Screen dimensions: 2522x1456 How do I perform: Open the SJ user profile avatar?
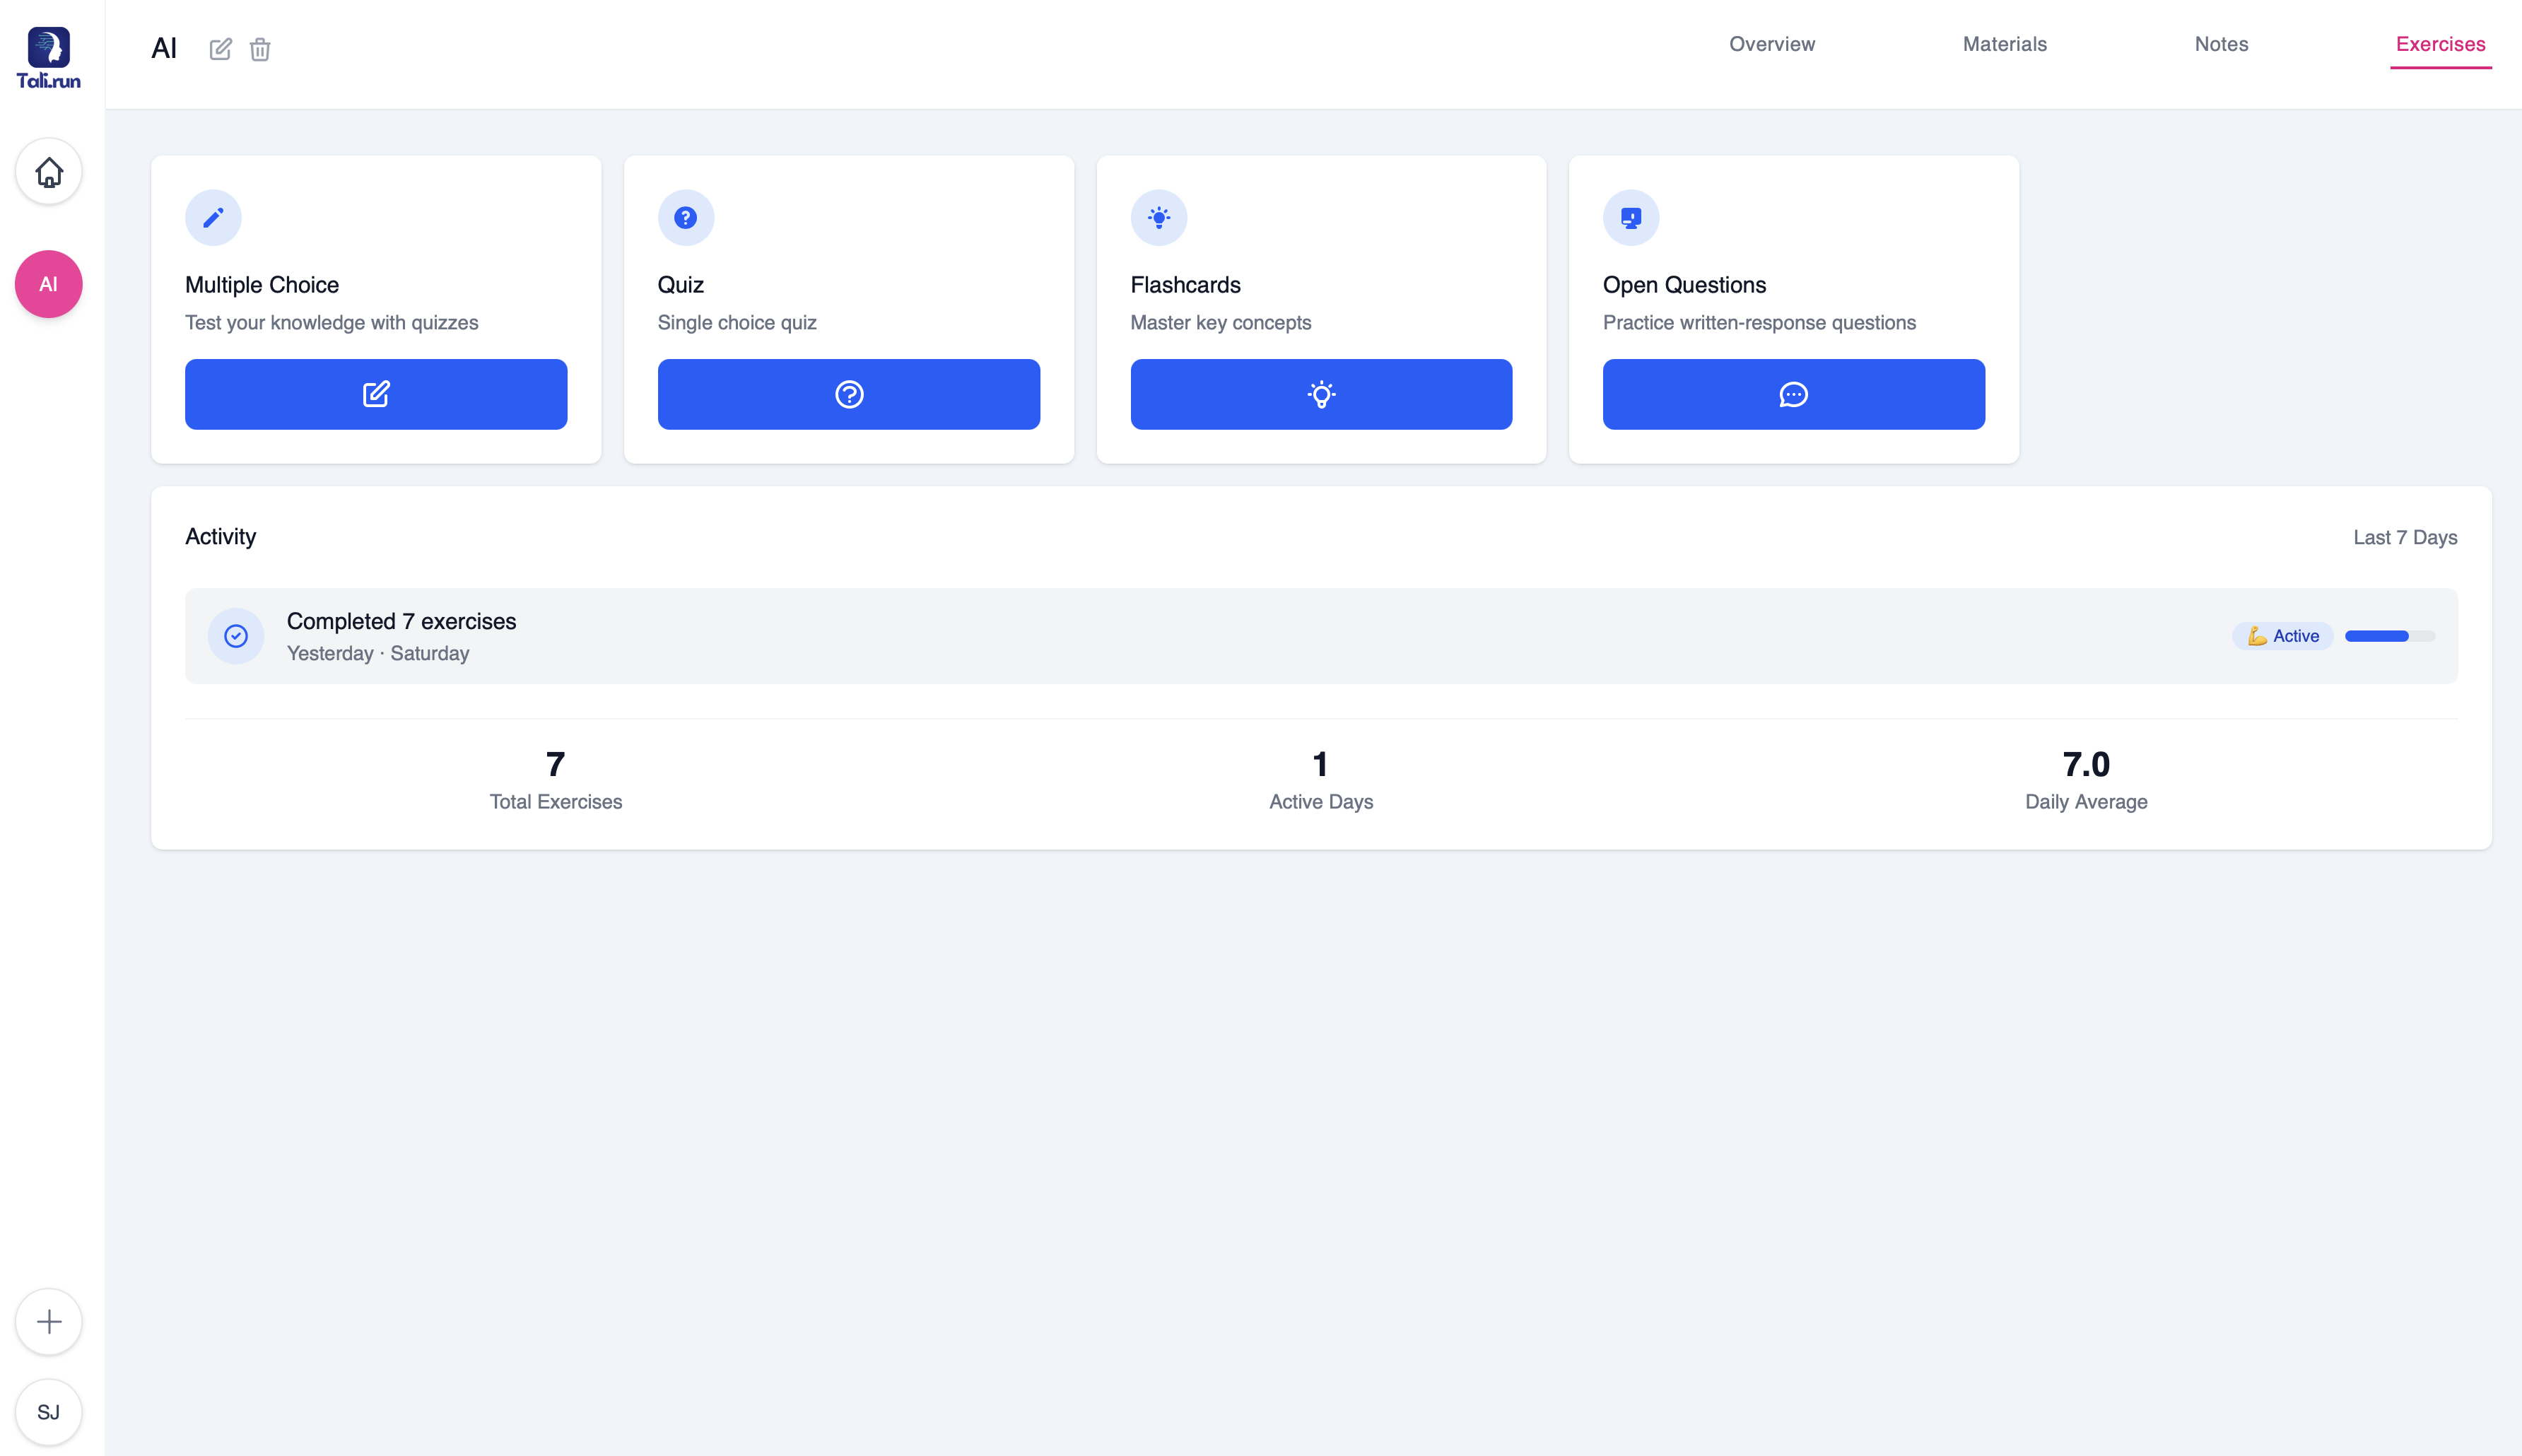pyautogui.click(x=48, y=1412)
